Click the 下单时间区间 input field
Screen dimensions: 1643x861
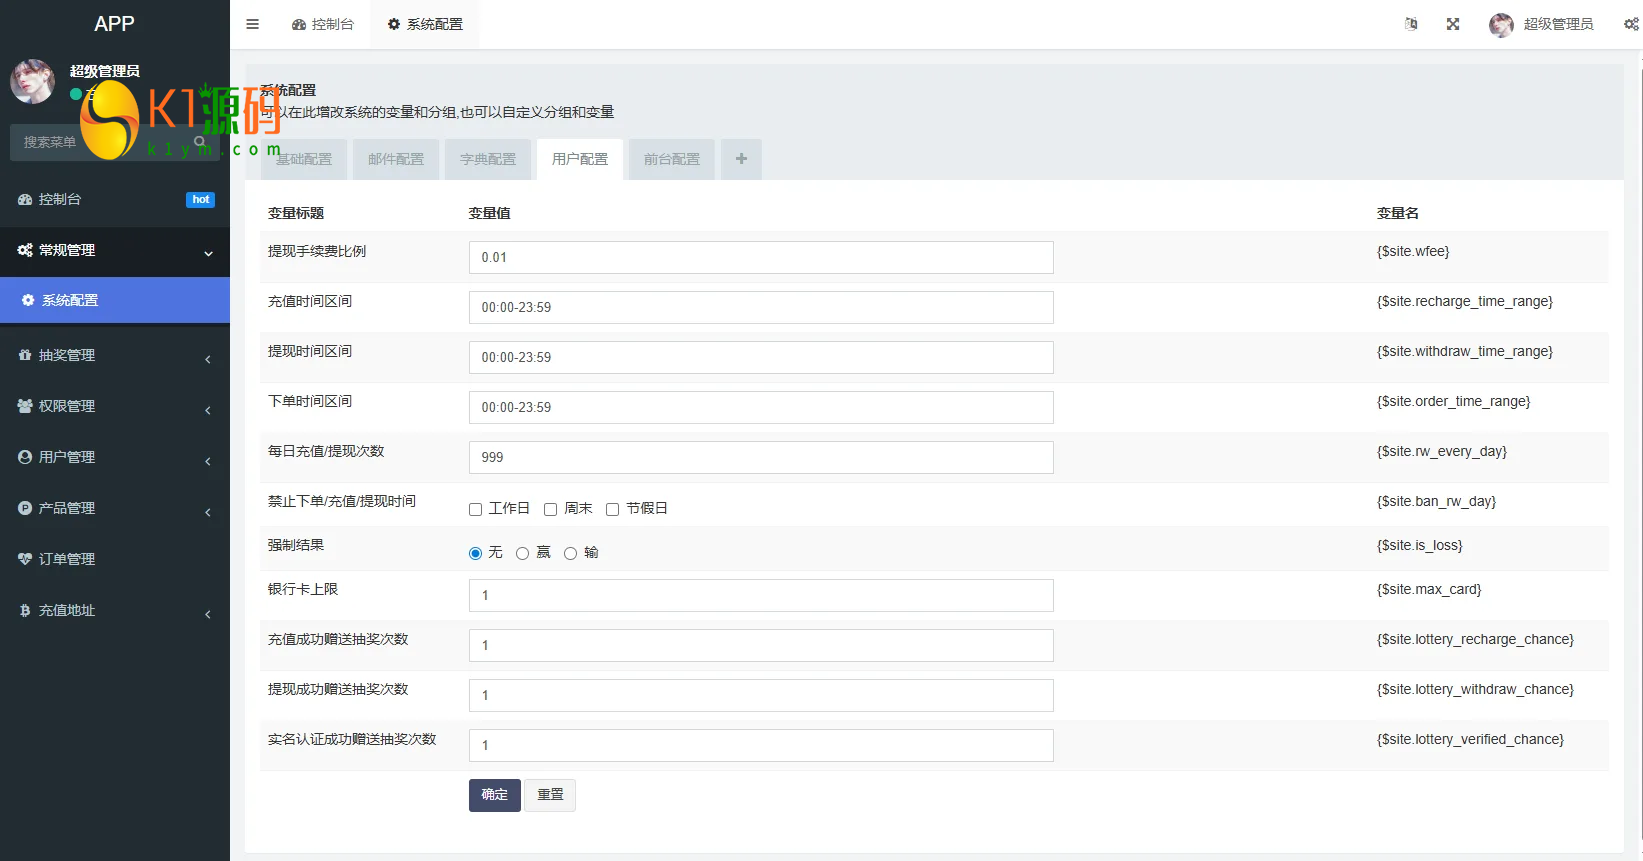click(761, 407)
